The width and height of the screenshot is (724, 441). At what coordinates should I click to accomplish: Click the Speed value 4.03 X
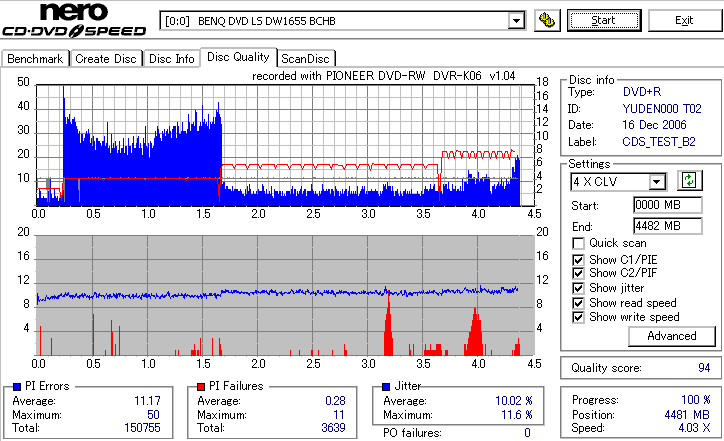pos(694,428)
